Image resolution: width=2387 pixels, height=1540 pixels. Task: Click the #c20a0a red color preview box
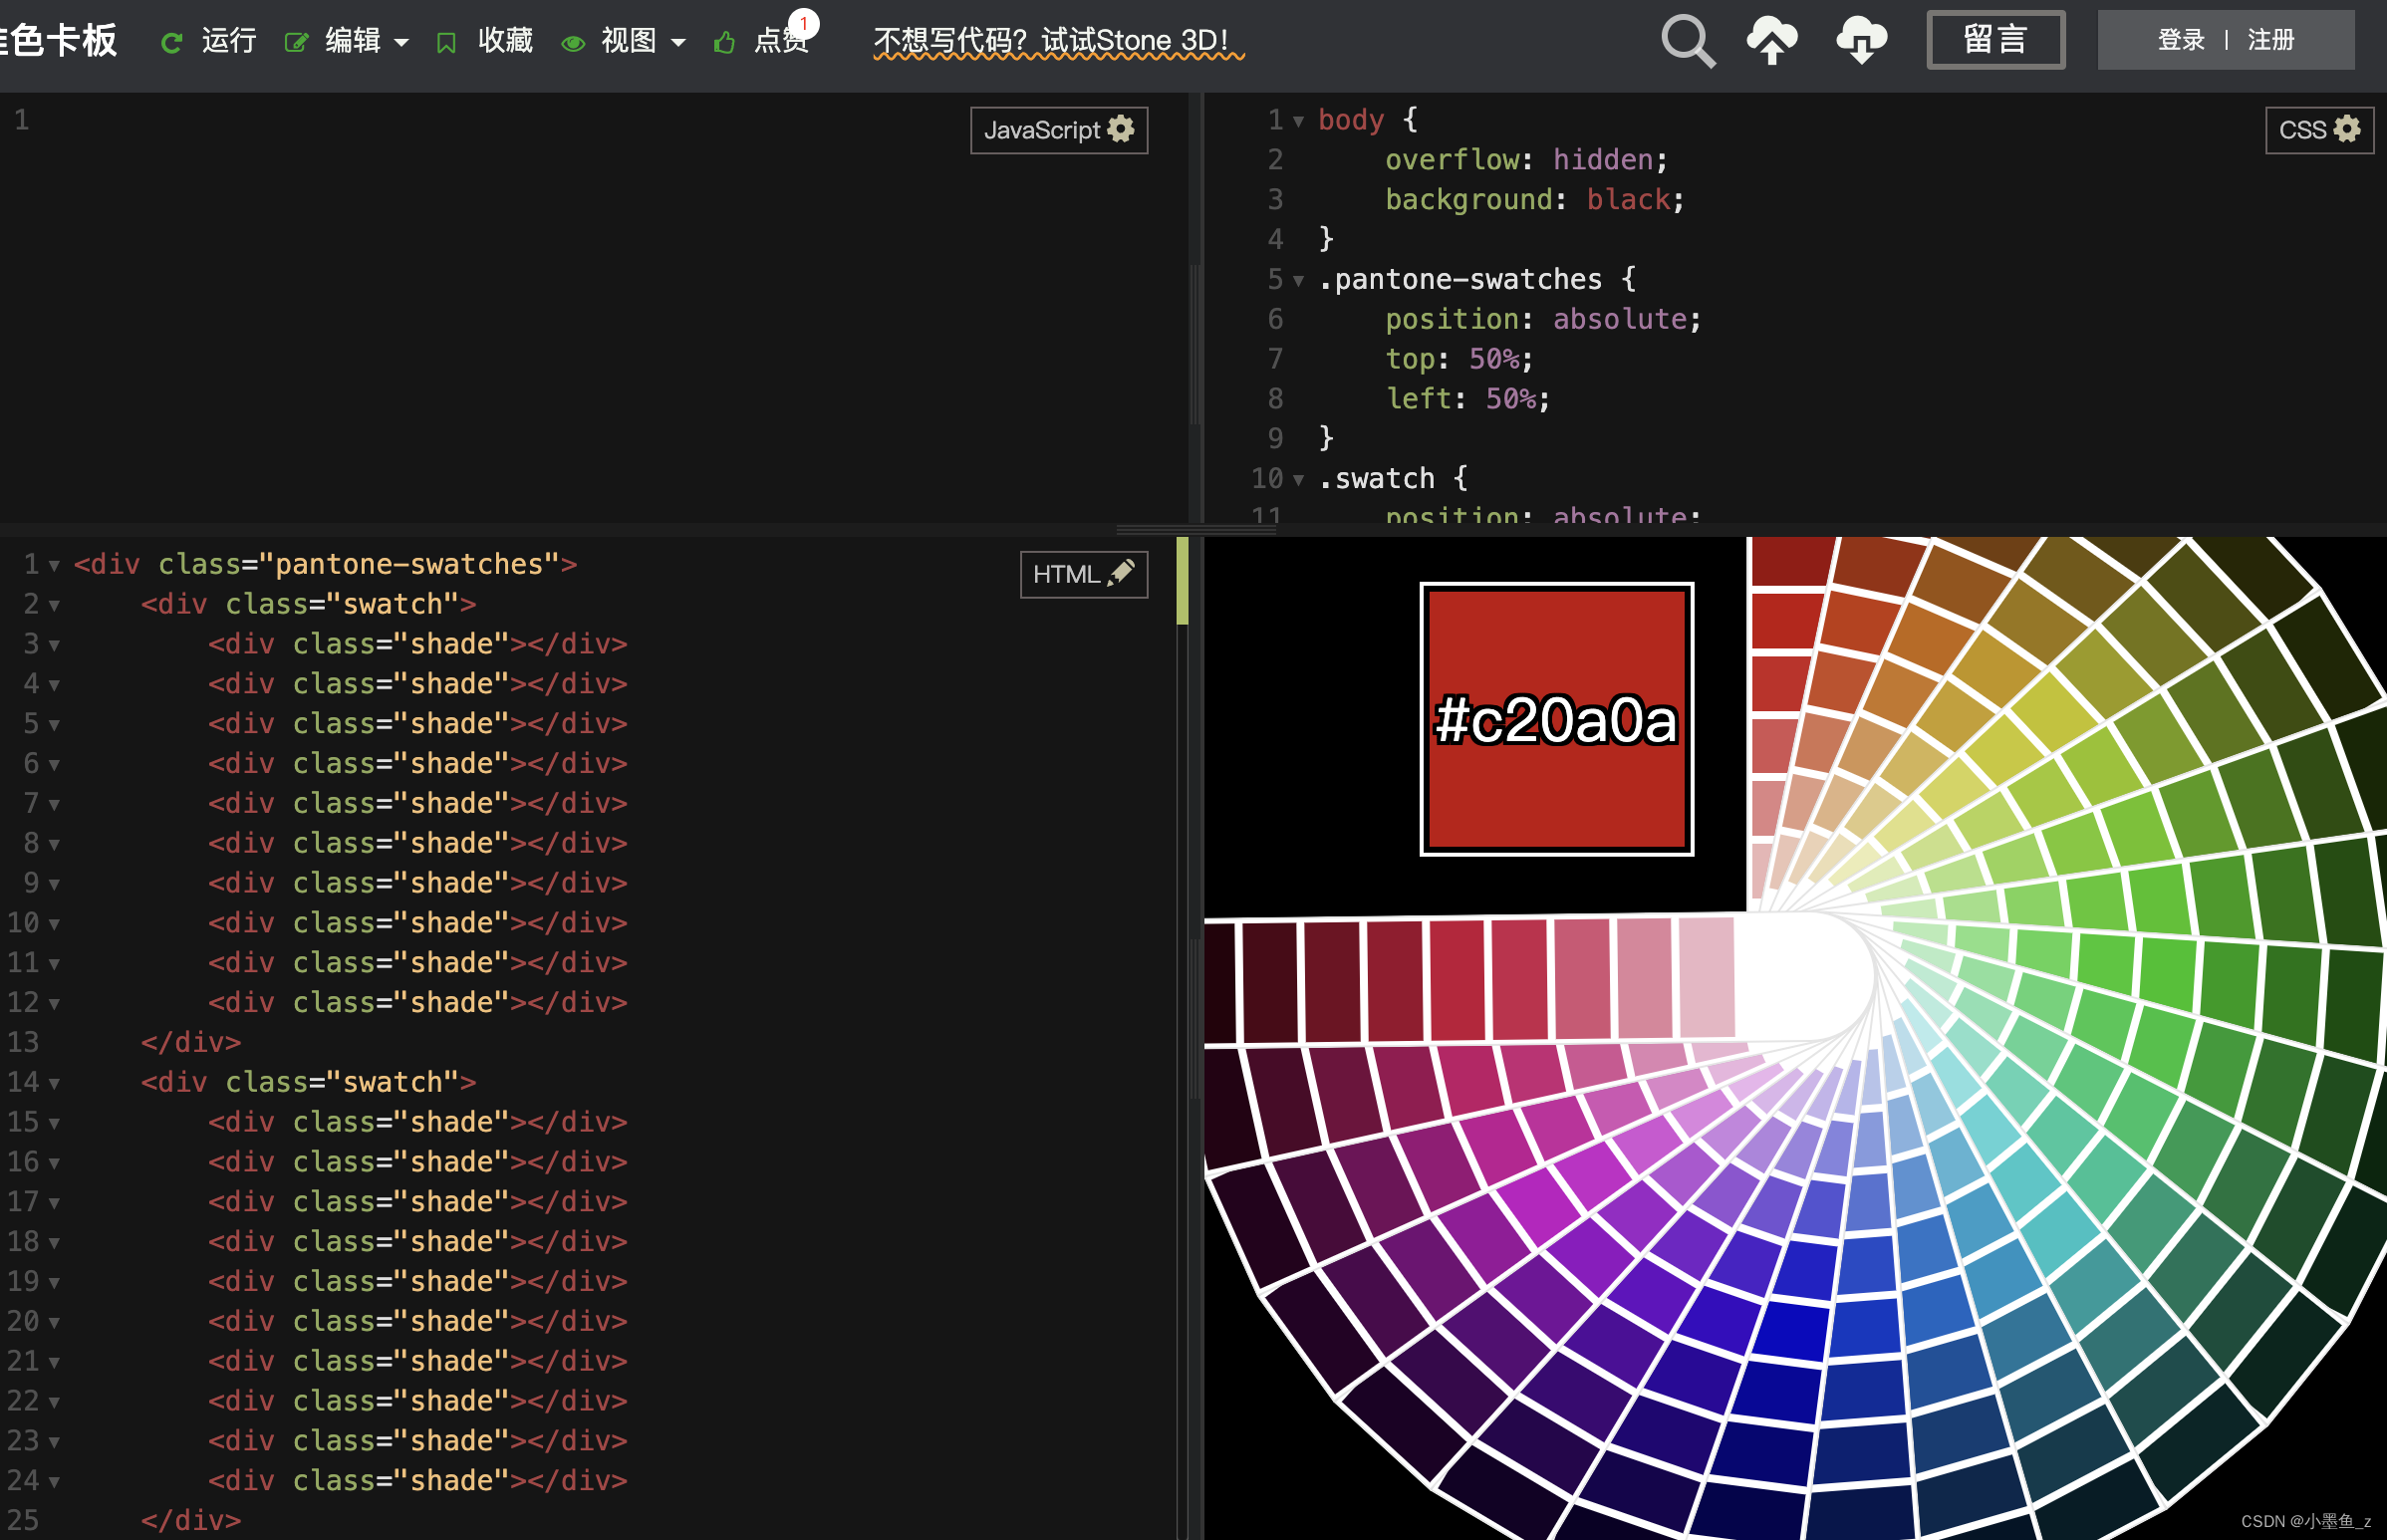click(x=1556, y=719)
